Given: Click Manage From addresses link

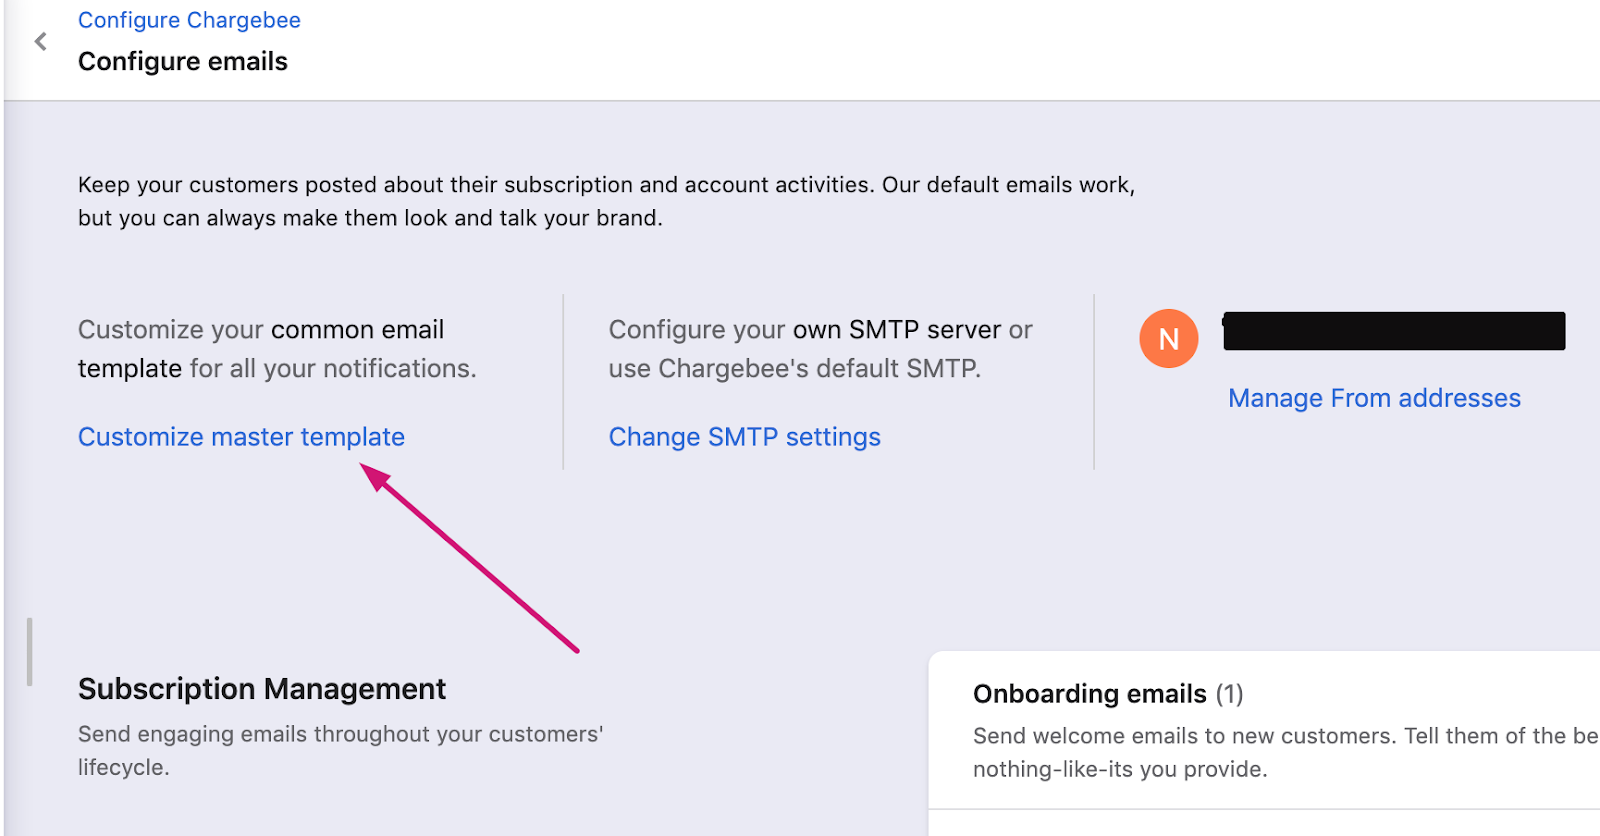Looking at the screenshot, I should click(1374, 398).
